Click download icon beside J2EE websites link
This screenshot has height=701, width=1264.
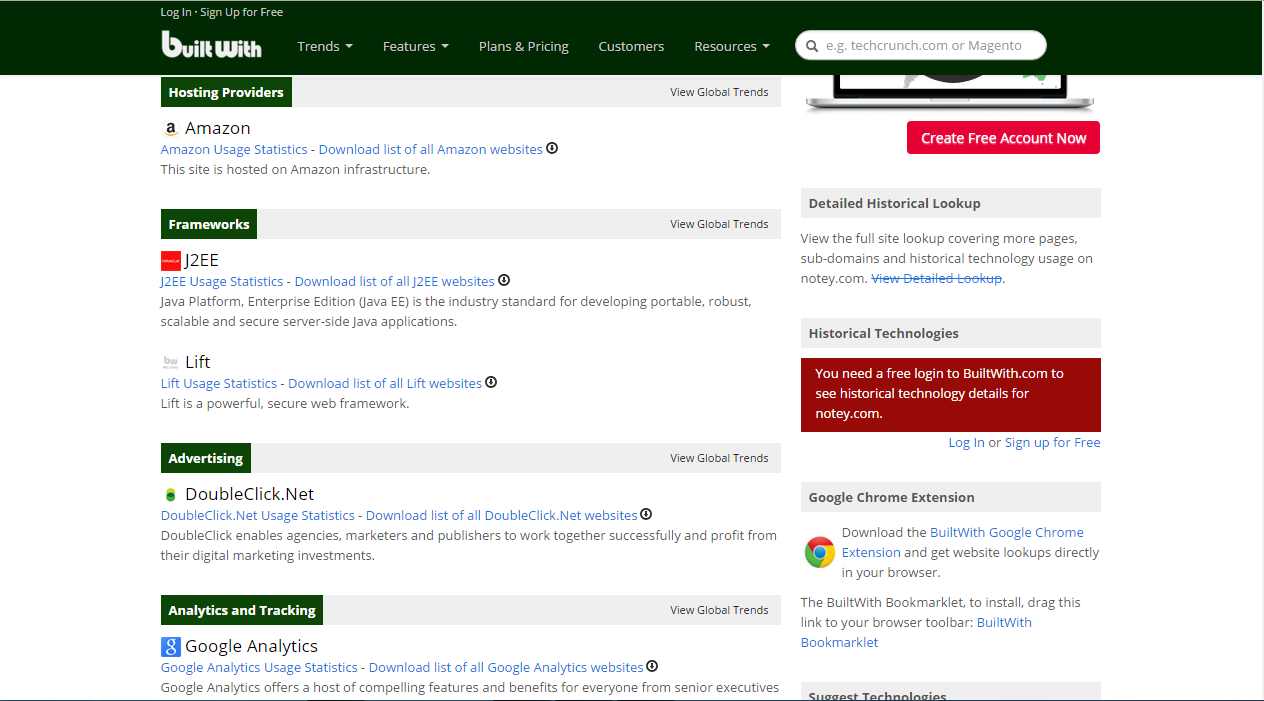click(x=504, y=280)
